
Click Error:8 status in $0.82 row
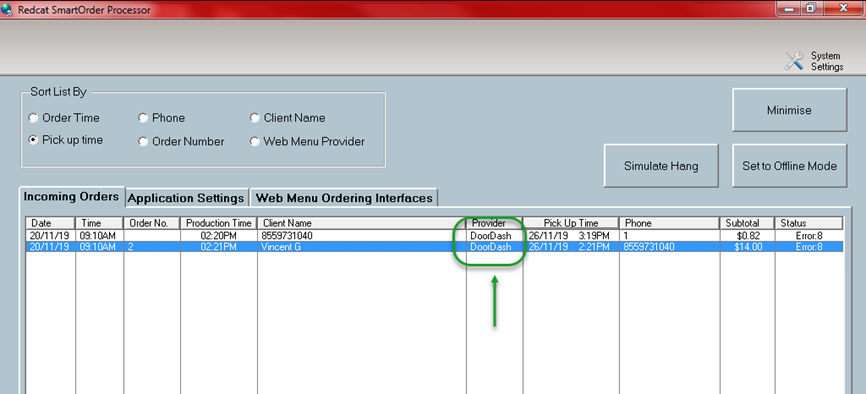point(809,235)
